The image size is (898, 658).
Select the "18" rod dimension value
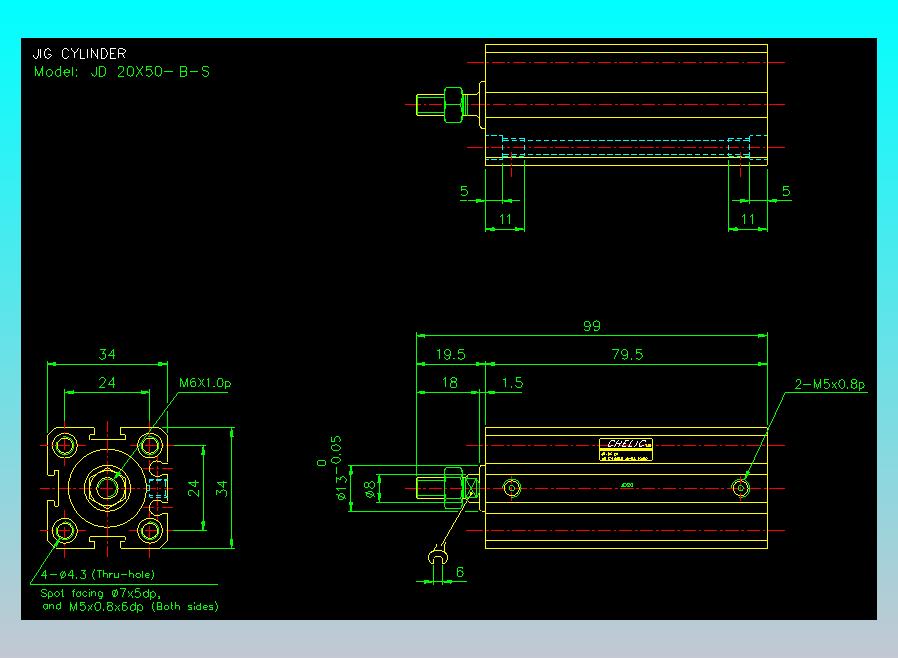(450, 383)
